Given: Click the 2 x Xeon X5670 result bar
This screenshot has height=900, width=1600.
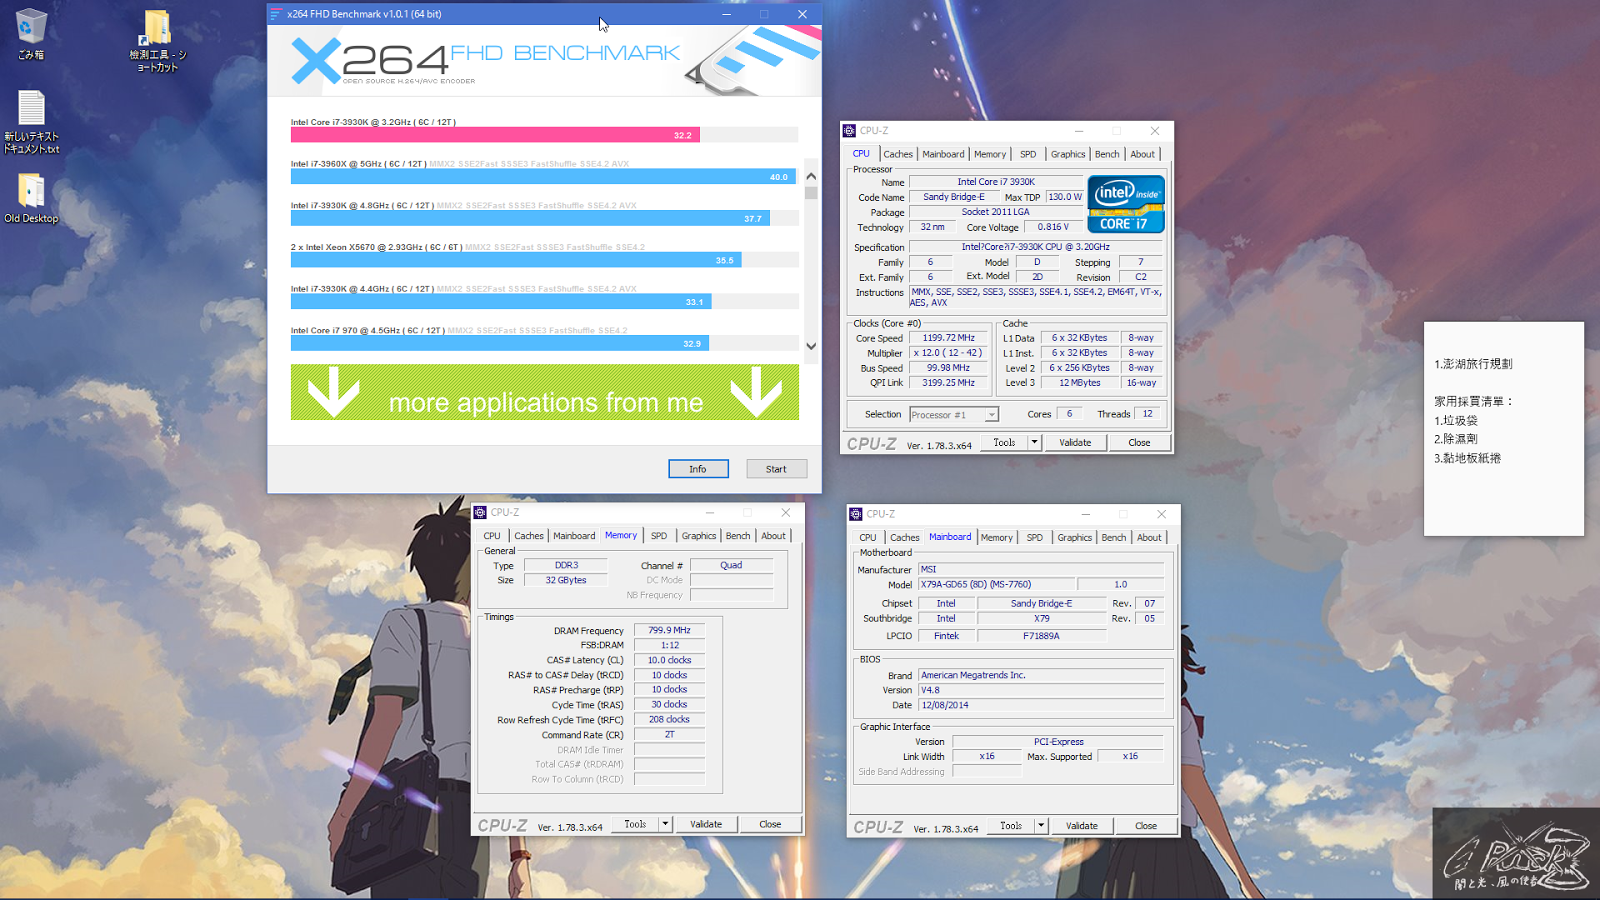Looking at the screenshot, I should pyautogui.click(x=516, y=260).
